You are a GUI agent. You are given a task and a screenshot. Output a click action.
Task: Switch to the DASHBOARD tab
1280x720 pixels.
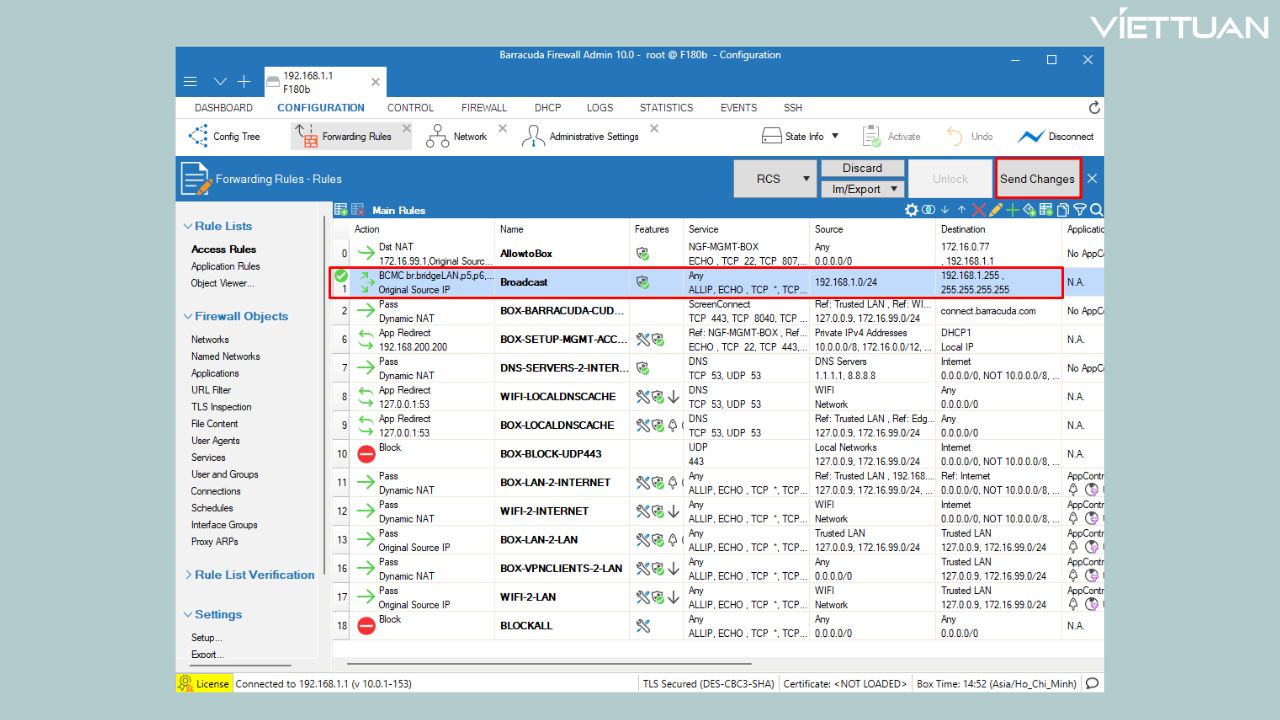click(x=223, y=108)
